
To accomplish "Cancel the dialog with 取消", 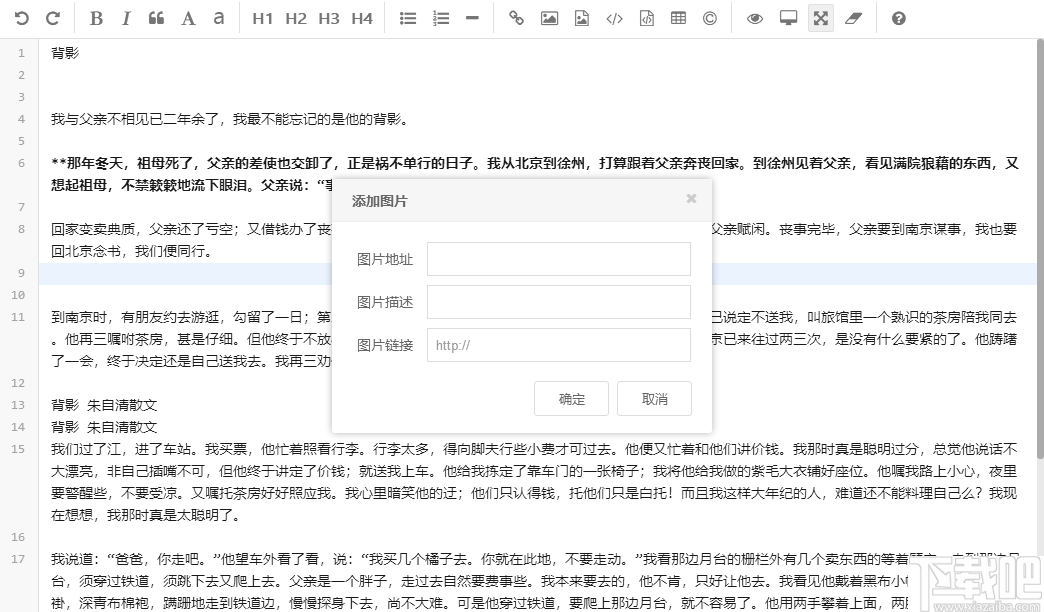I will pyautogui.click(x=654, y=398).
